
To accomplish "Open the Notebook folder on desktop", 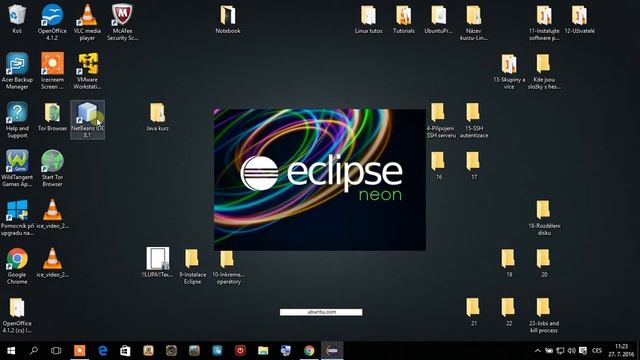I will [x=228, y=19].
